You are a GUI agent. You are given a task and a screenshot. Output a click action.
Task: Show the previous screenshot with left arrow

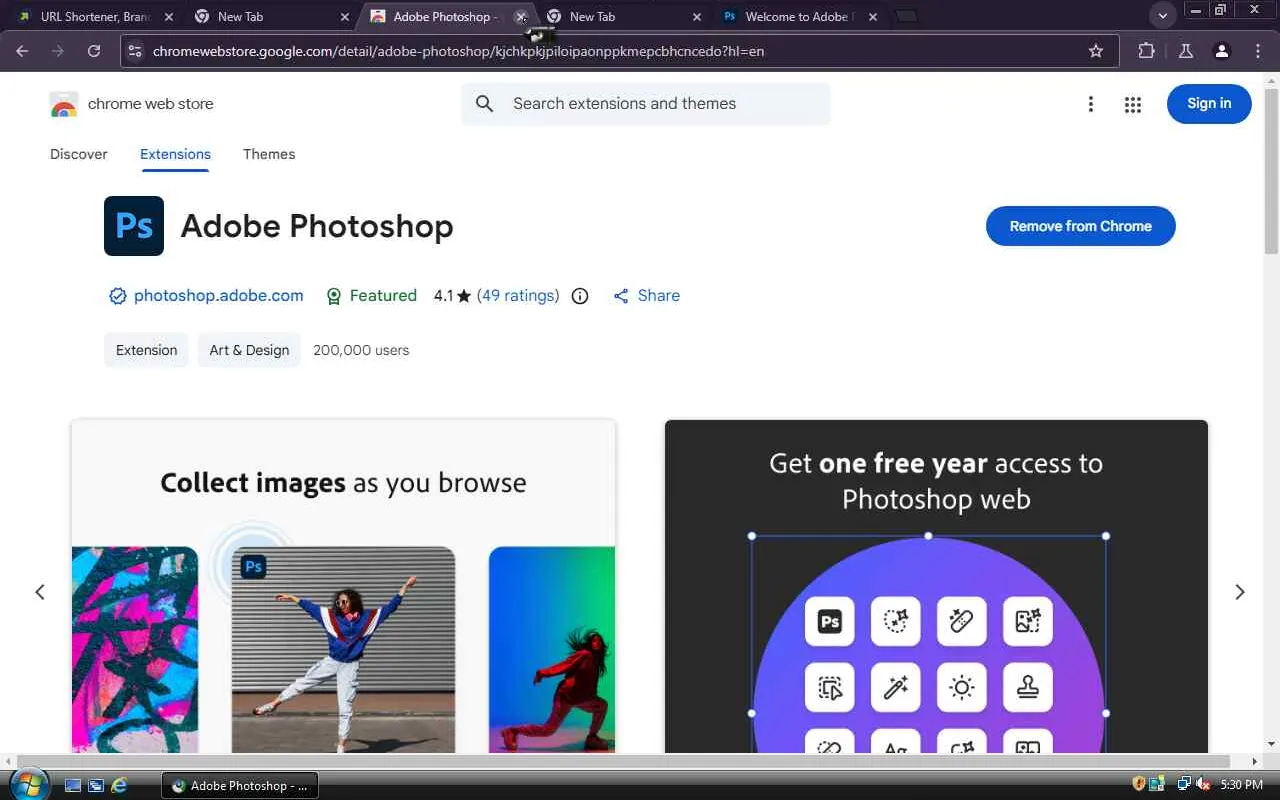pos(40,592)
